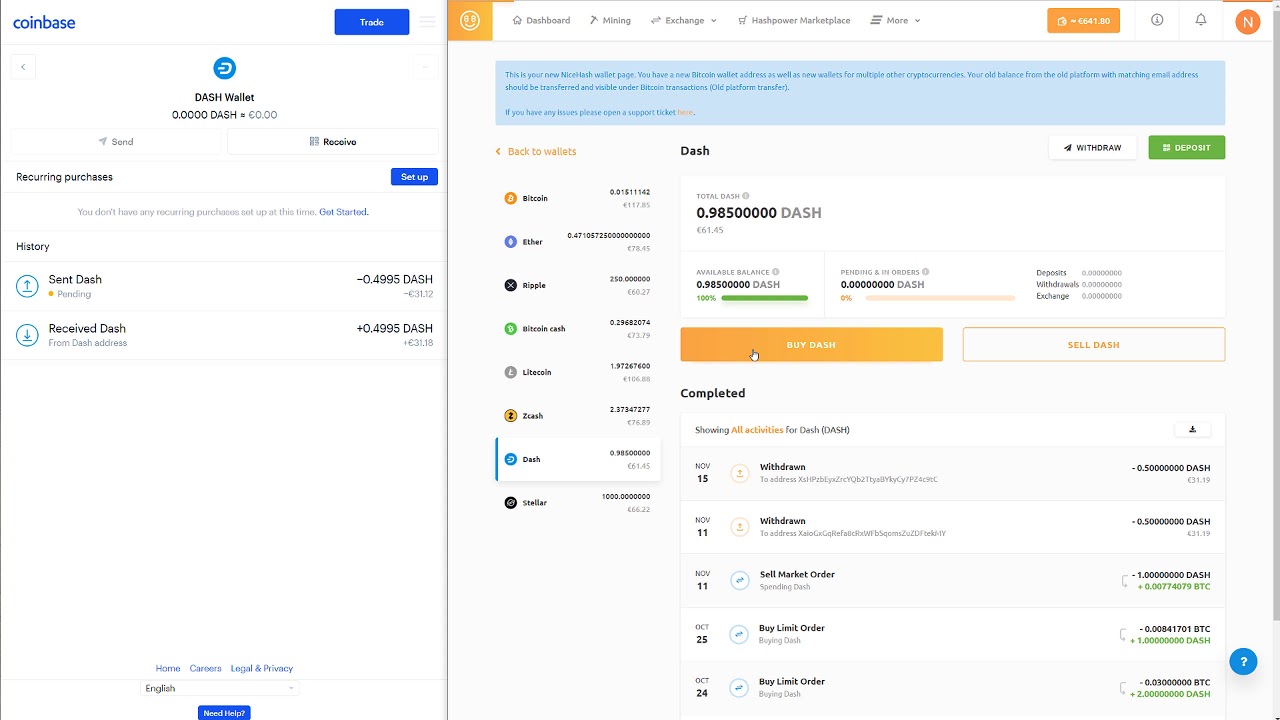Click the Zcash coin icon
Screen dimensions: 1280x720
coord(510,416)
